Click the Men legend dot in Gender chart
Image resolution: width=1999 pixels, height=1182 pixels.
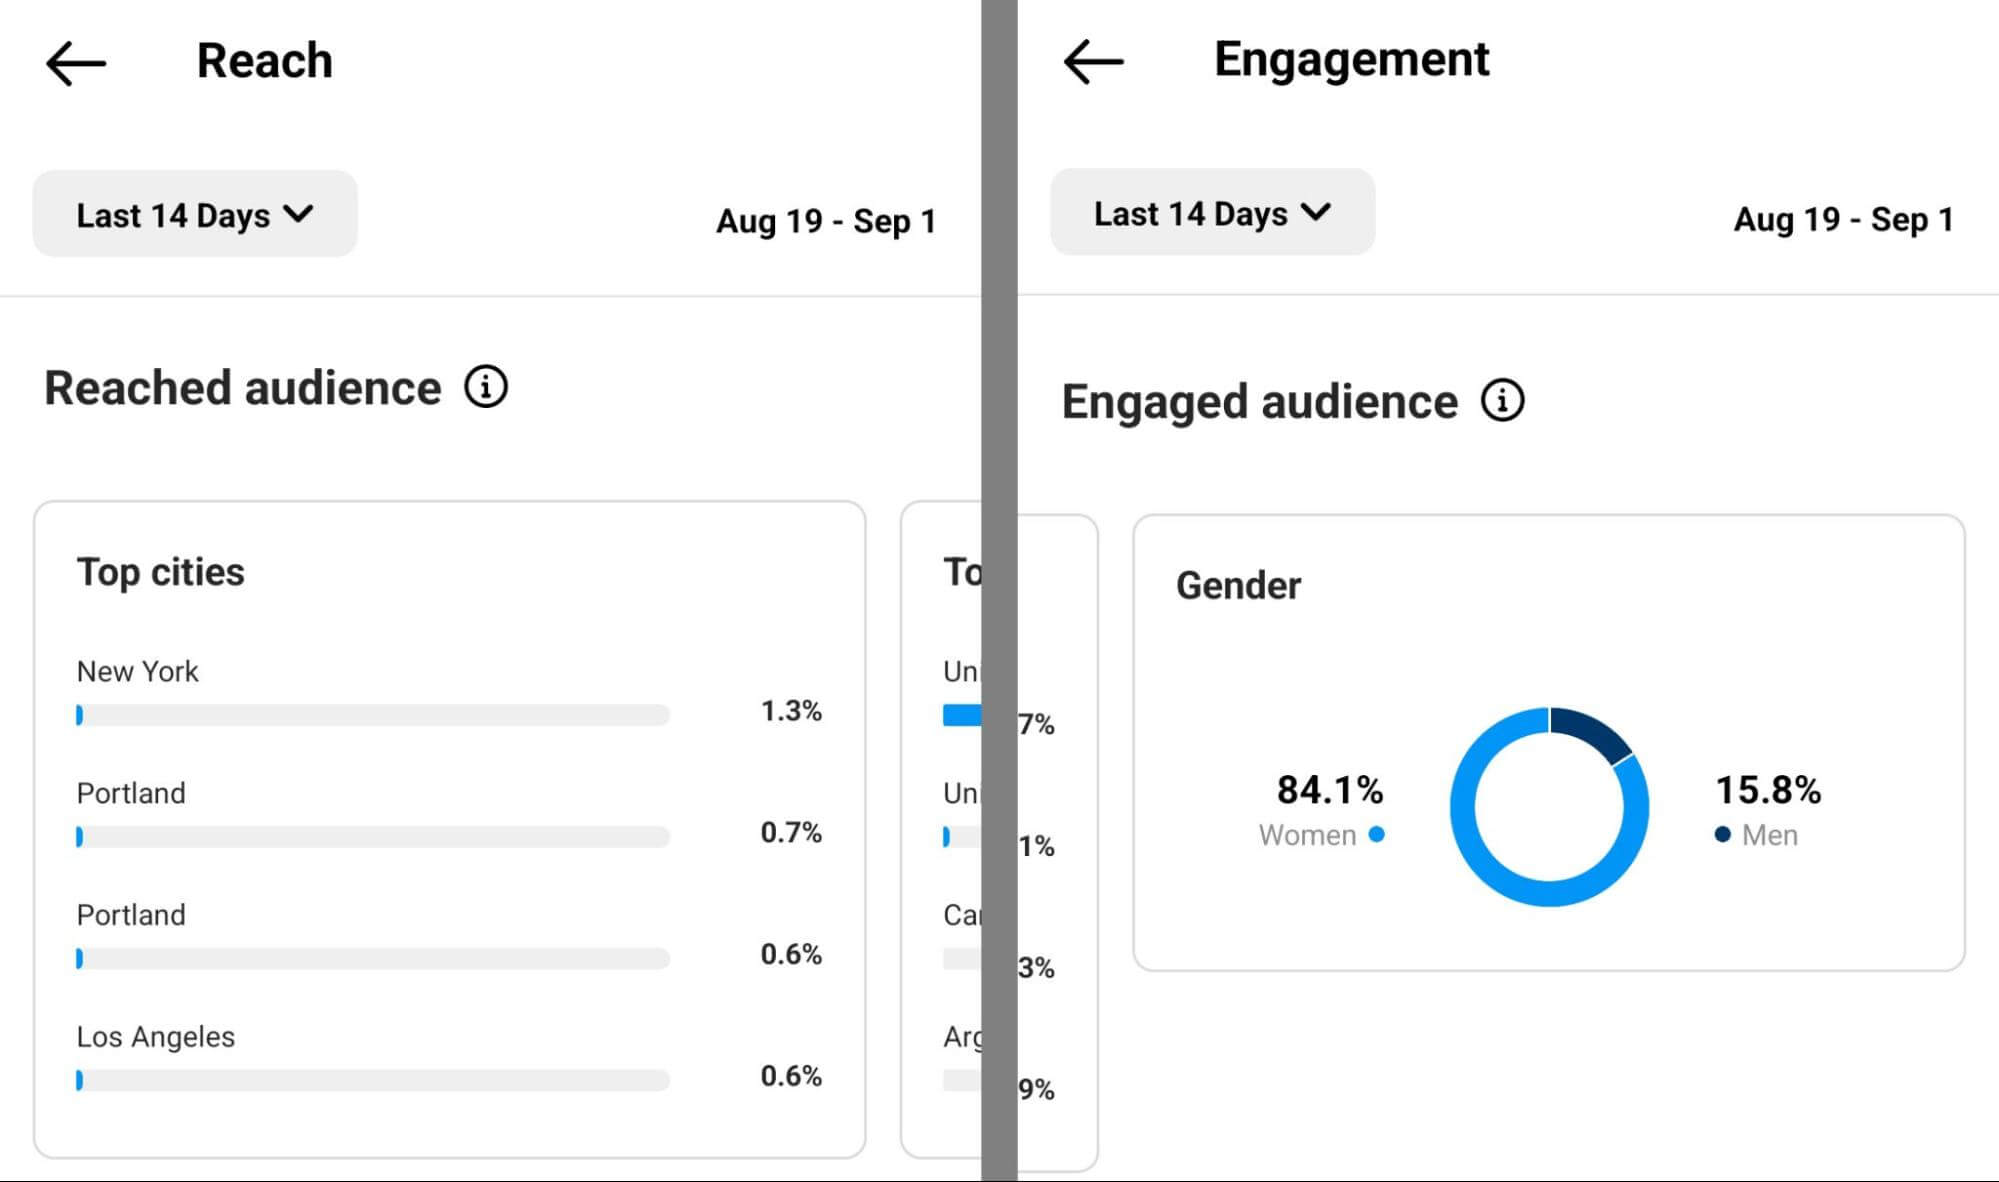1722,834
